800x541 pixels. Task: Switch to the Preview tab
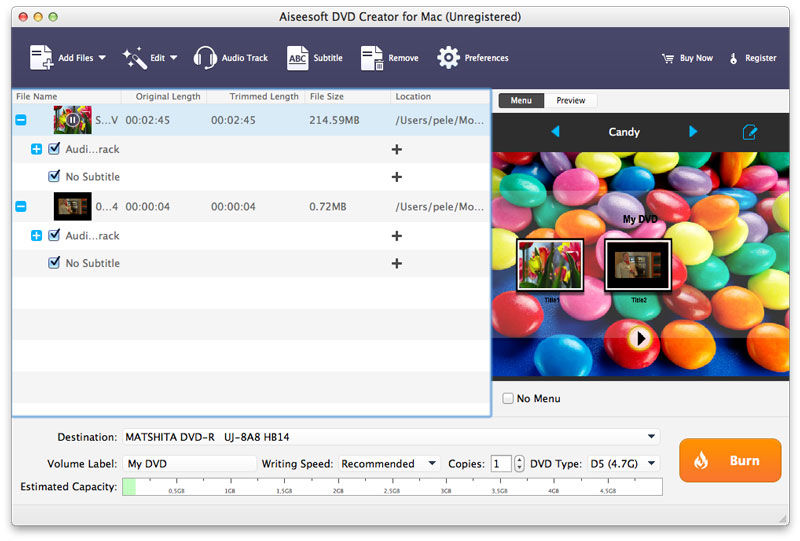point(570,101)
